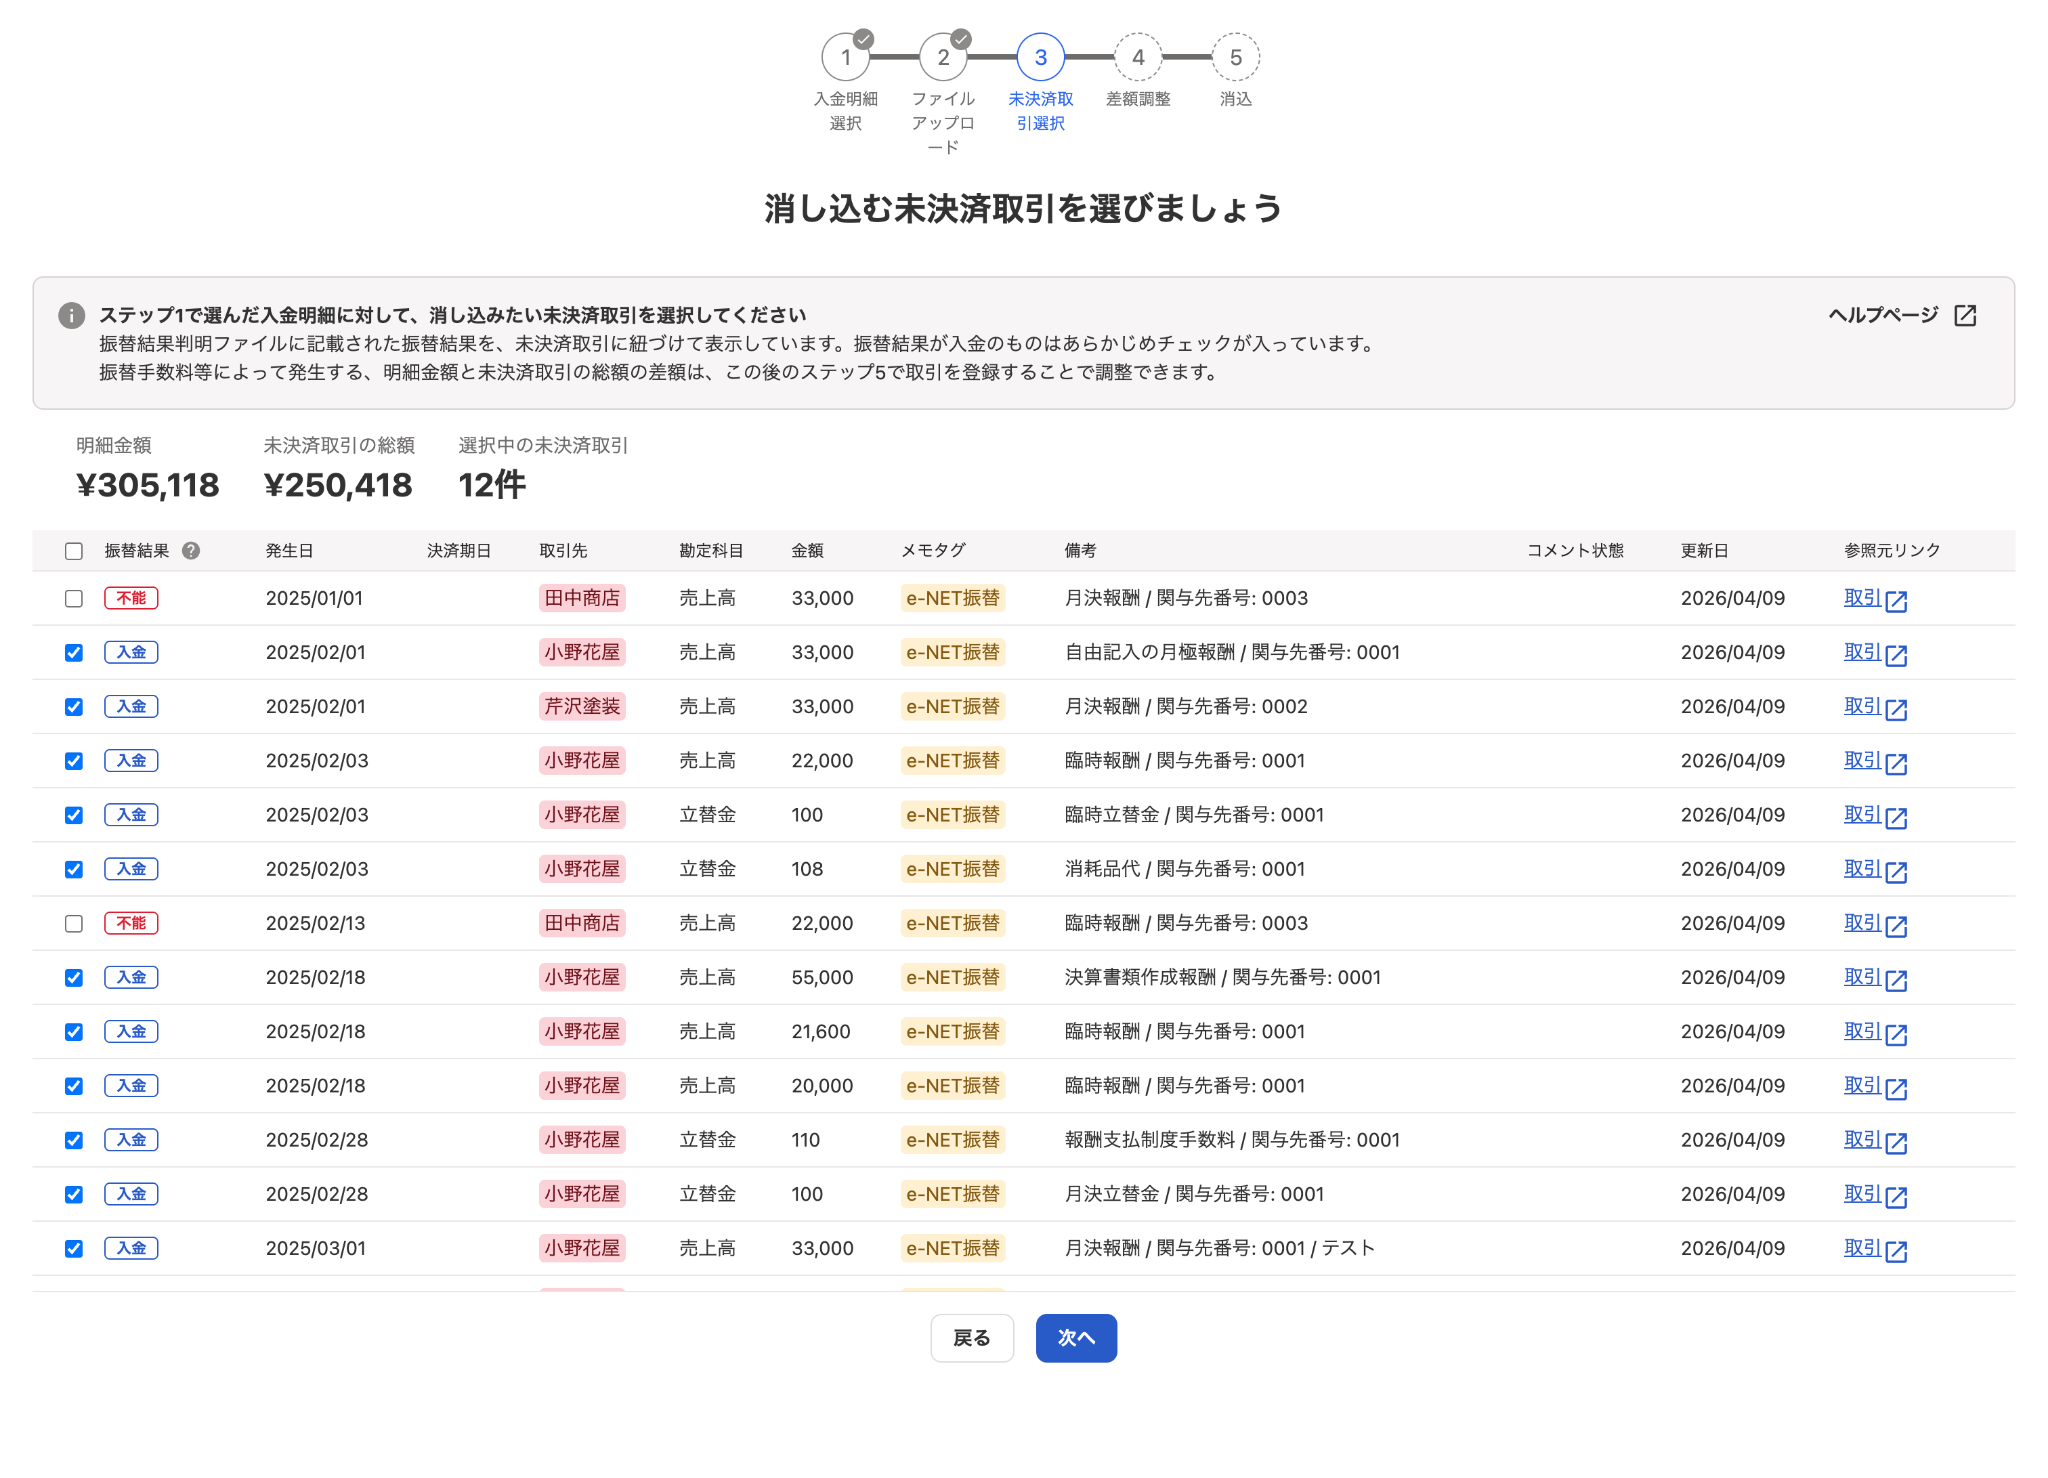This screenshot has width=2048, height=1478.
Task: Click the 発生日 column header
Action: [x=290, y=551]
